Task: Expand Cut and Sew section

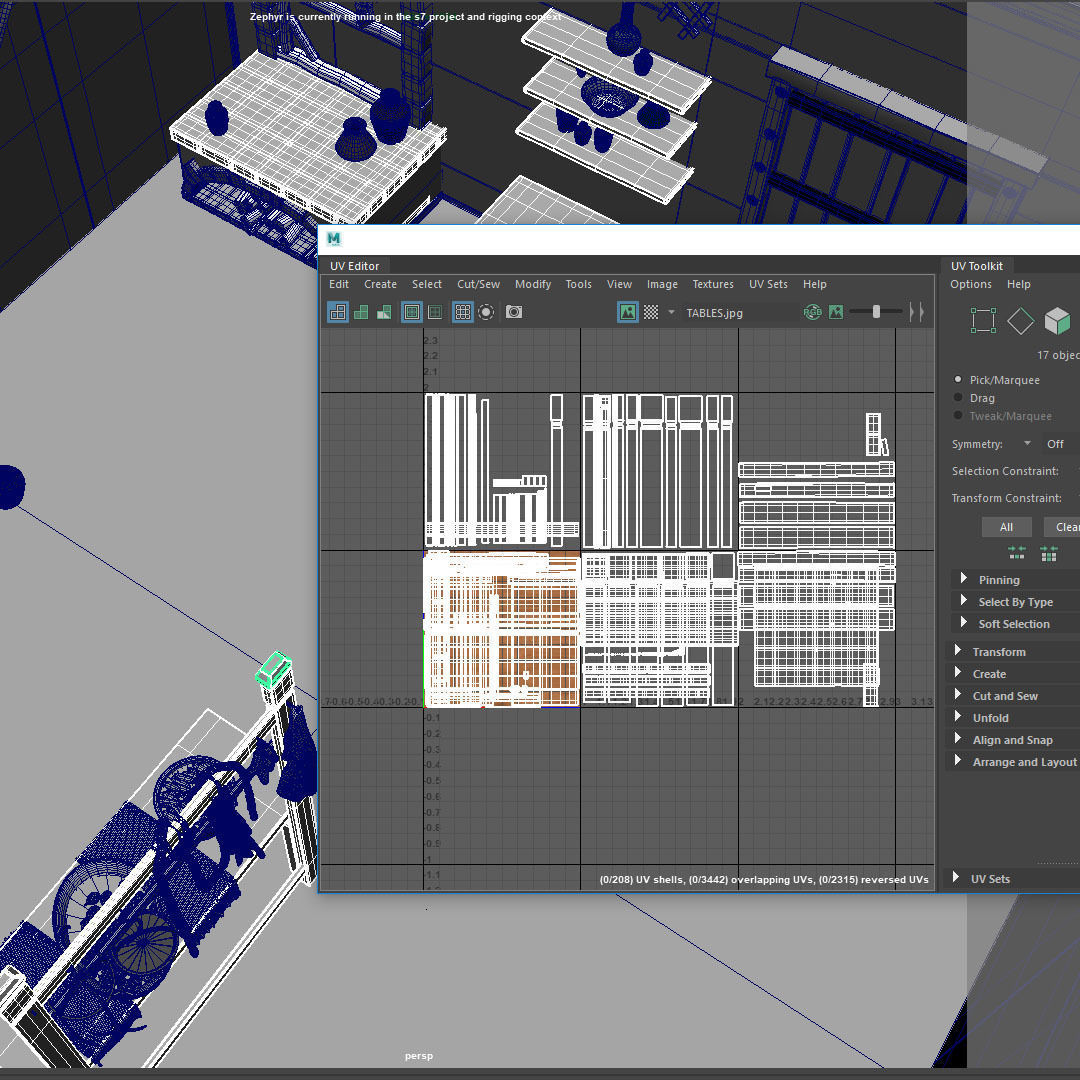Action: [x=957, y=694]
